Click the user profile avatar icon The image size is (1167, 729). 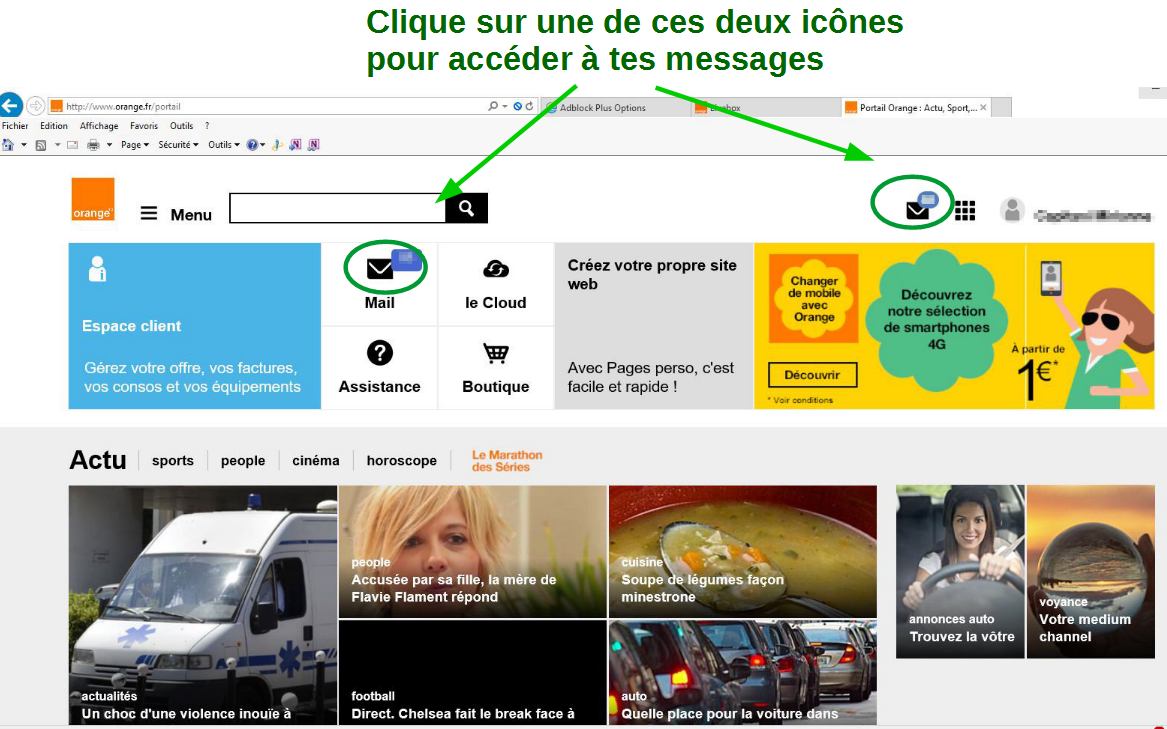pos(1012,211)
